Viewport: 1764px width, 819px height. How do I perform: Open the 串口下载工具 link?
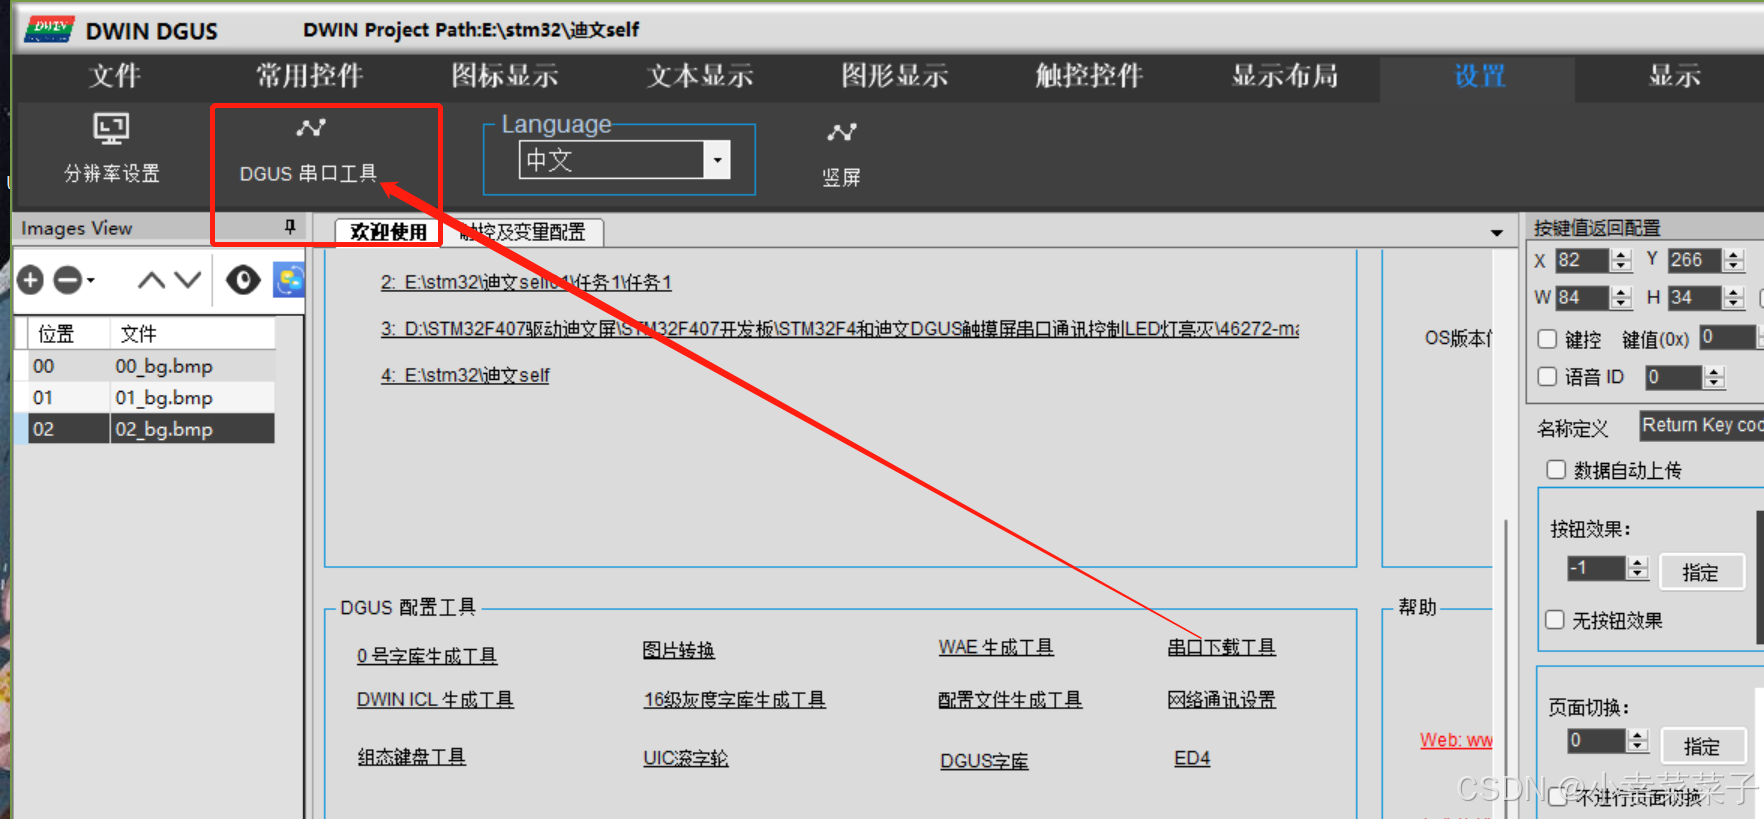coord(1221,647)
